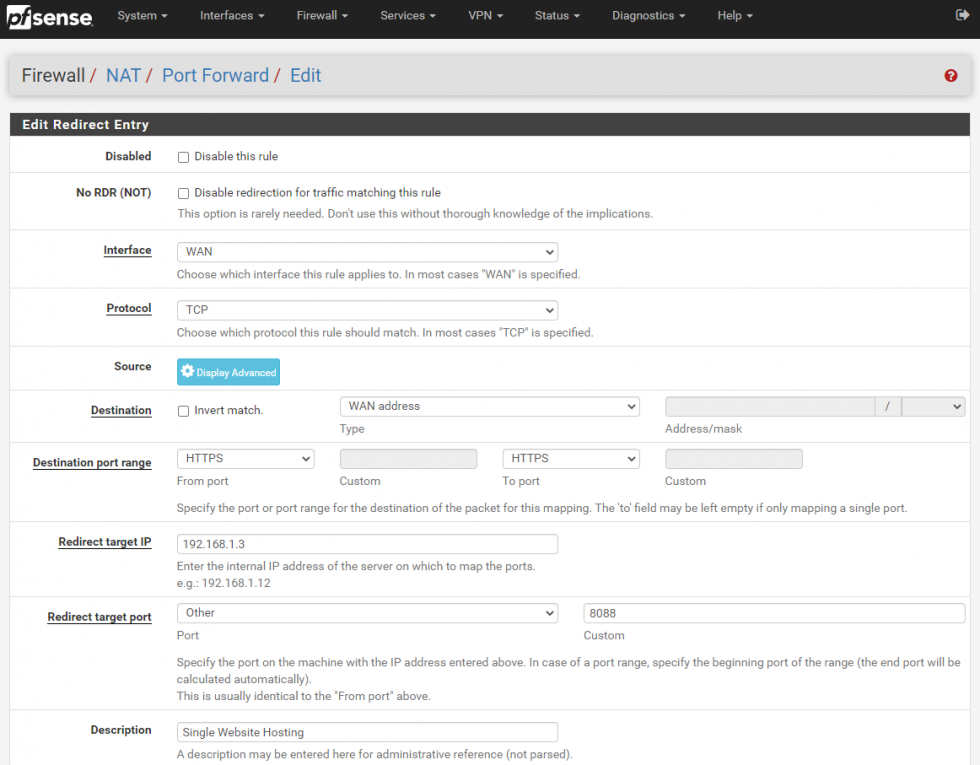
Task: Toggle Invert match for the Destination
Action: pyautogui.click(x=184, y=410)
